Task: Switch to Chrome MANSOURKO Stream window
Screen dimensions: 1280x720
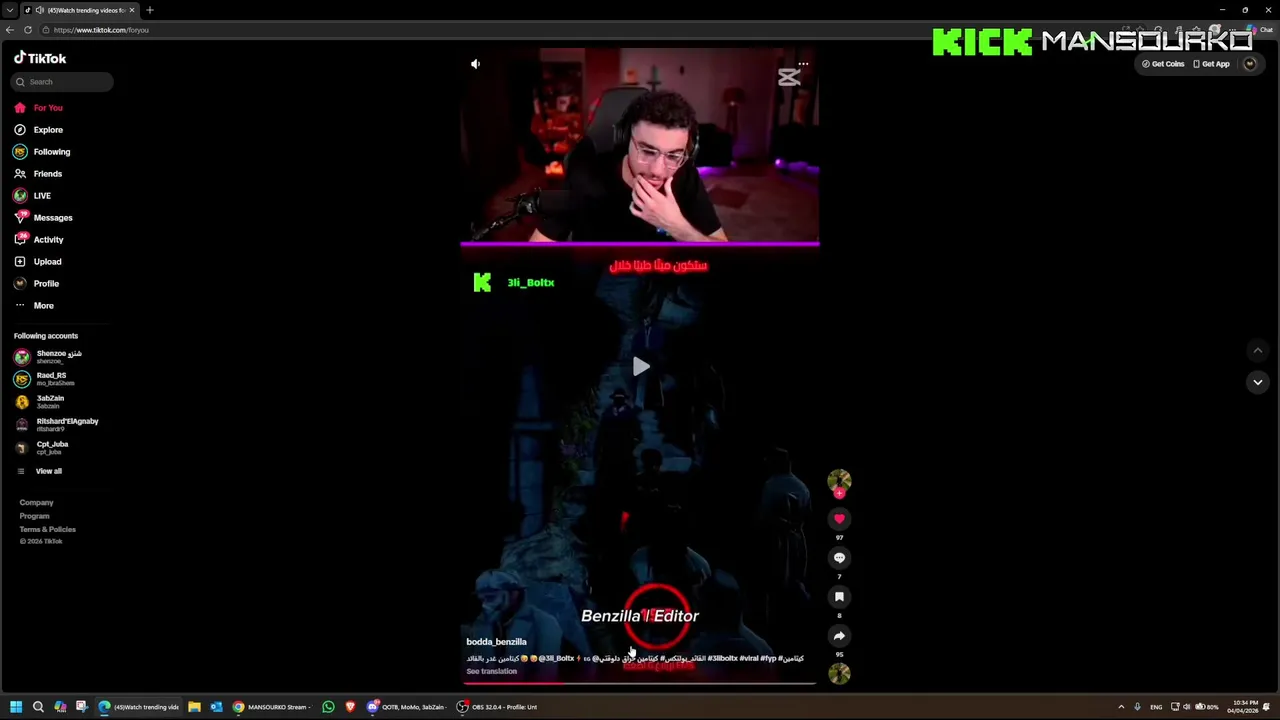Action: [x=273, y=707]
